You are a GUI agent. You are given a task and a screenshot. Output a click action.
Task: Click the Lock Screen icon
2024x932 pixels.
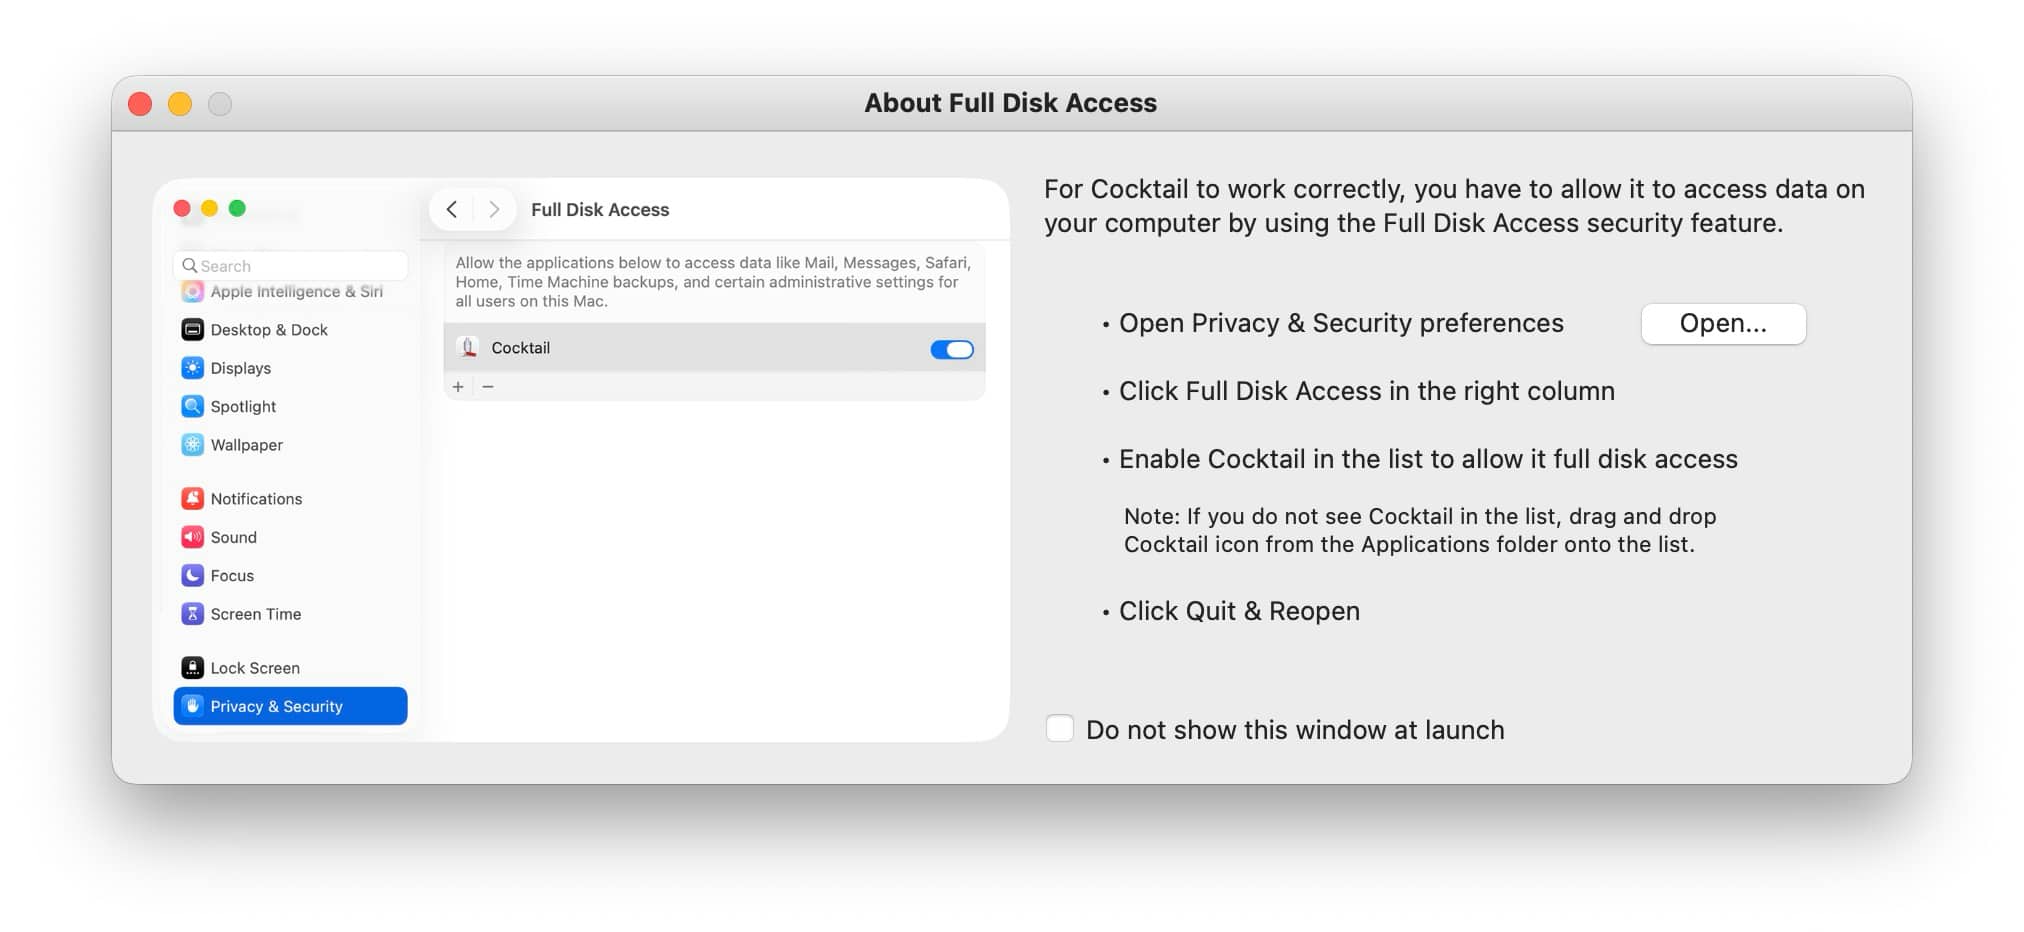192,668
